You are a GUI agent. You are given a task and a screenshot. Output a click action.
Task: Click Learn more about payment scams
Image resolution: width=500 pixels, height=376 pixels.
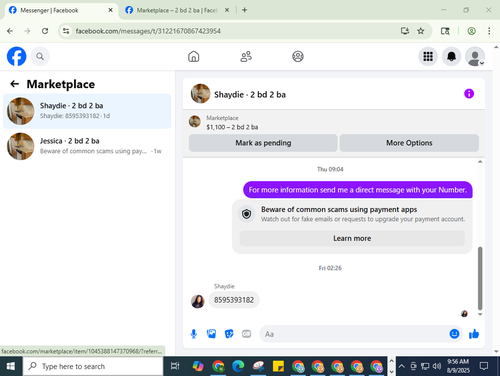352,238
